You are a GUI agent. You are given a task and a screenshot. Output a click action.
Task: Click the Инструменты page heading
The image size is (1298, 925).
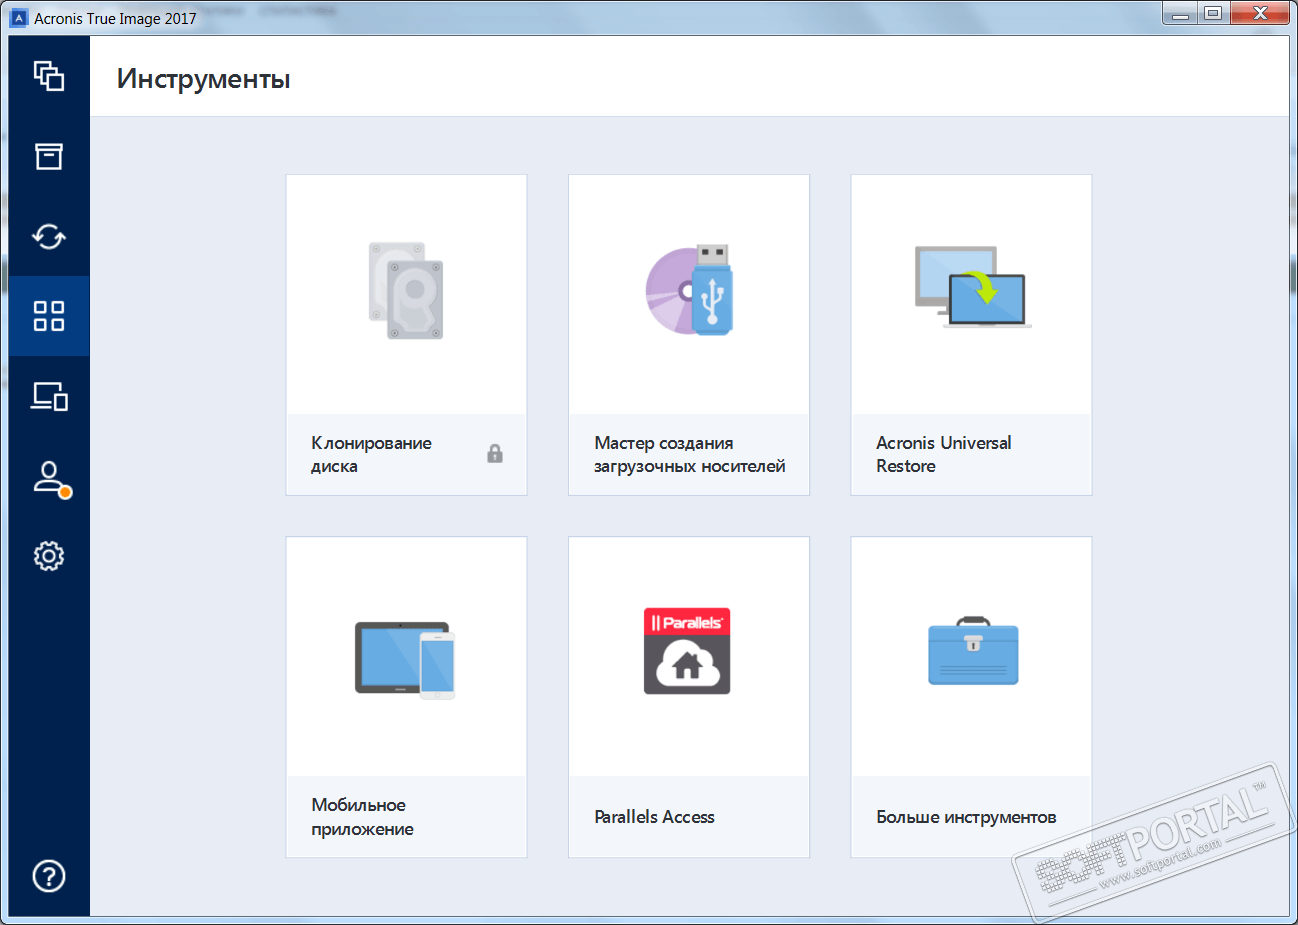click(x=203, y=78)
